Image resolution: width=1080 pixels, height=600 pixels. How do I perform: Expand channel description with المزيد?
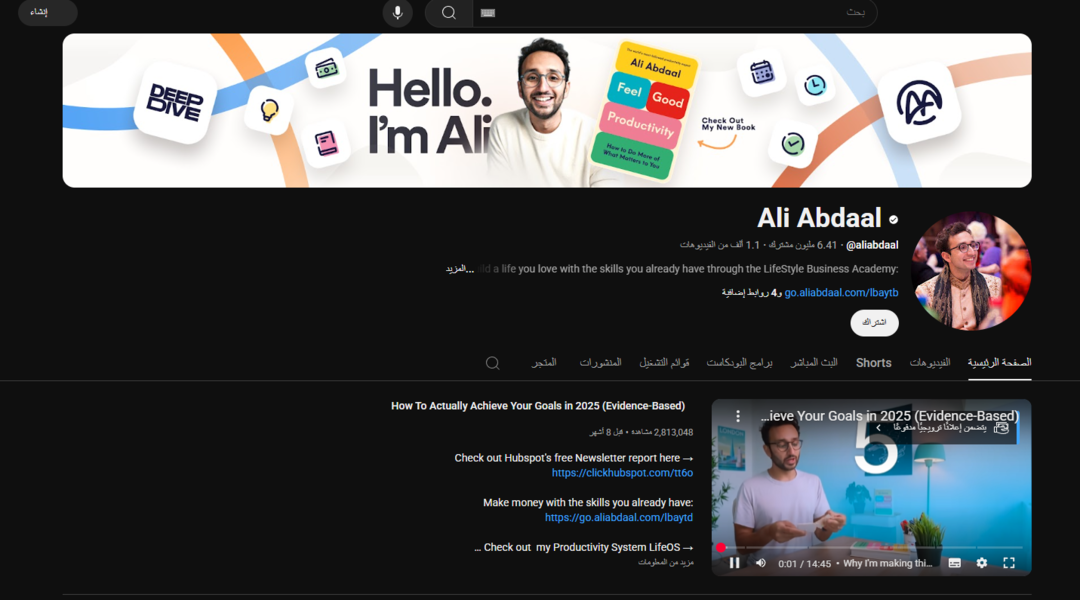pos(459,269)
